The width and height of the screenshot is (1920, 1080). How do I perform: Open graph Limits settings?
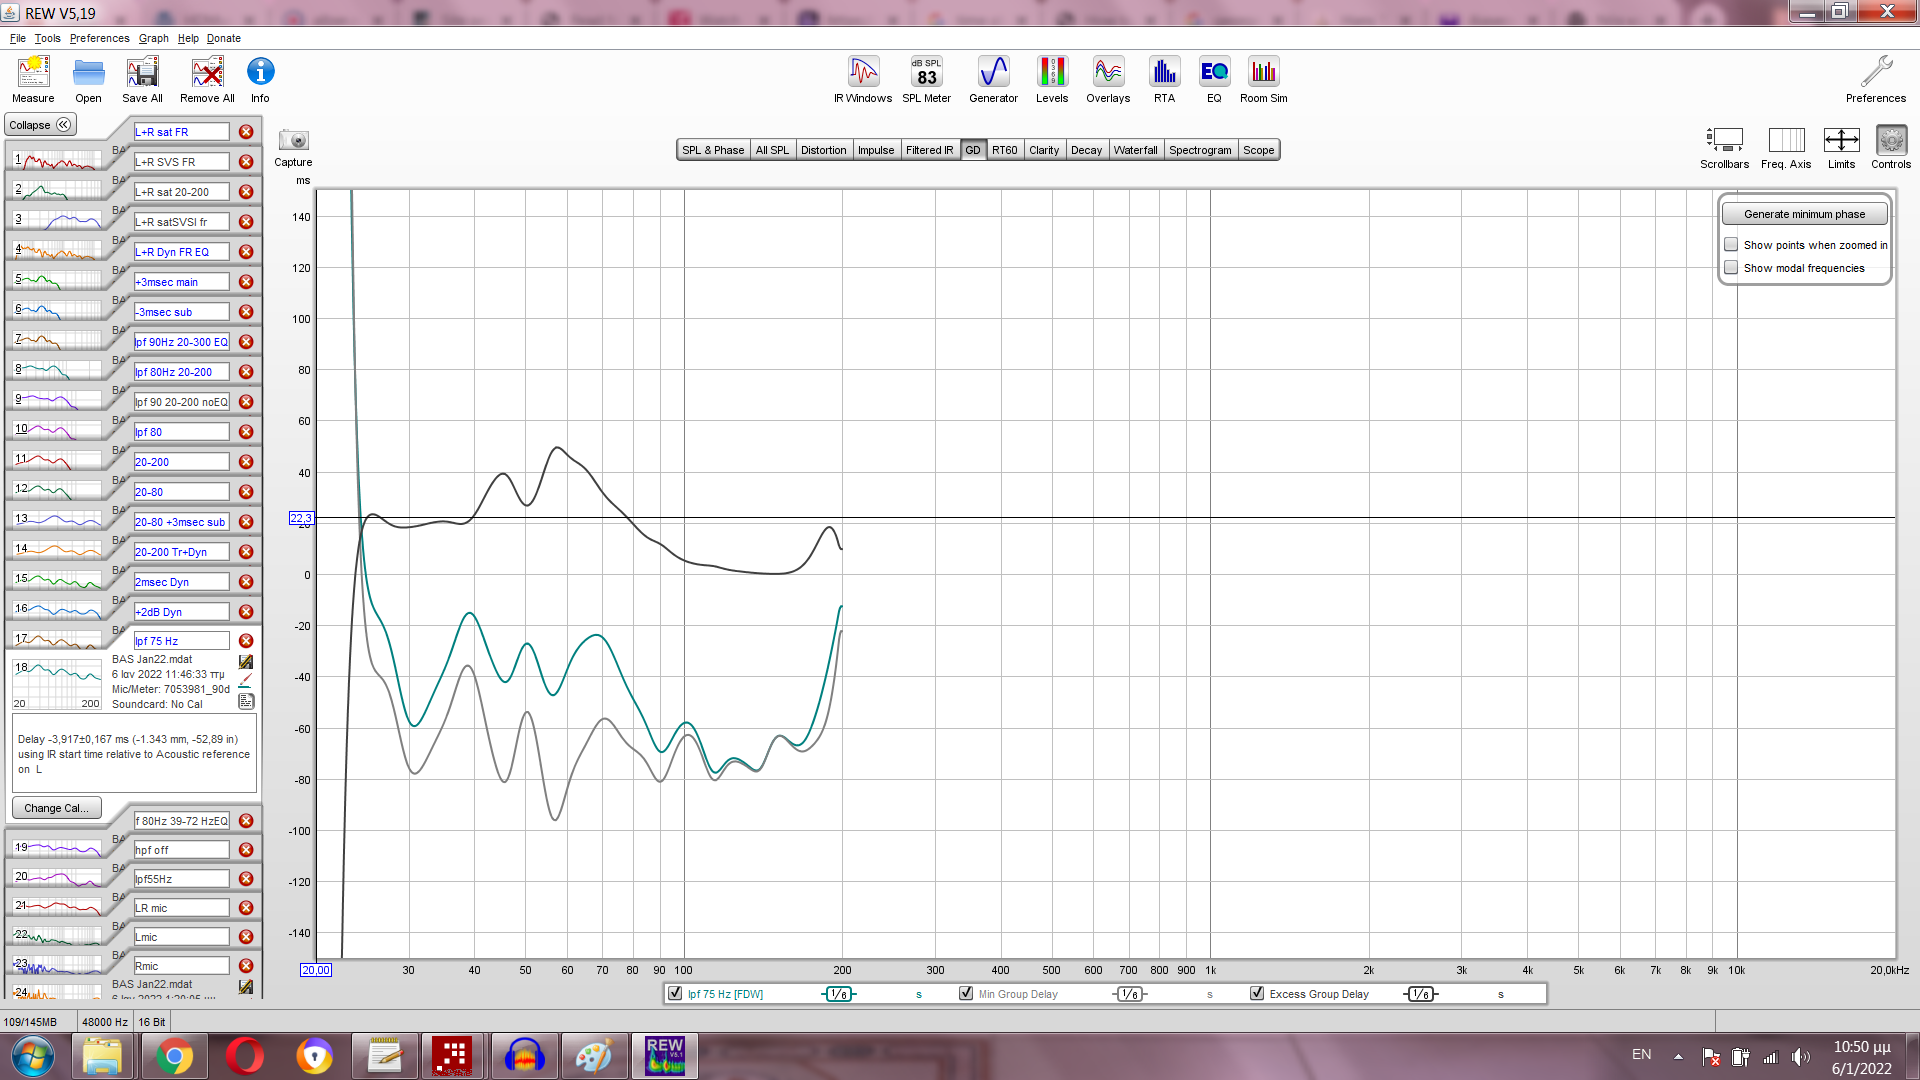click(x=1841, y=147)
